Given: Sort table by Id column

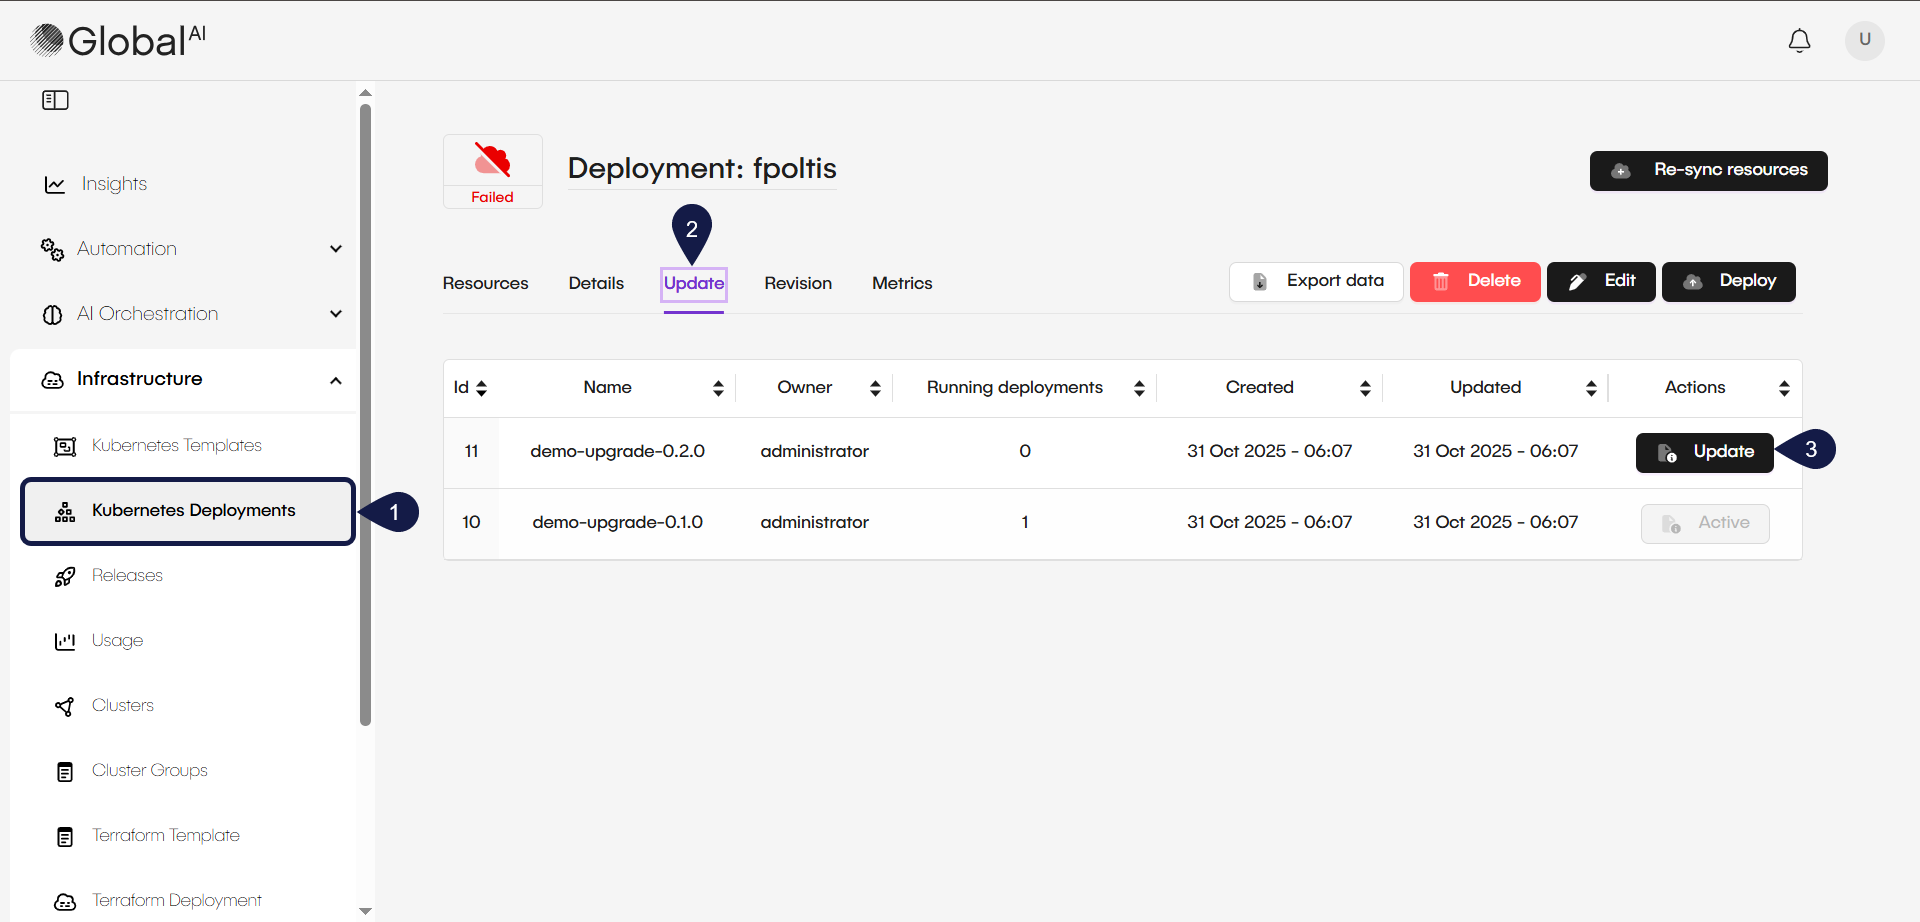Looking at the screenshot, I should [x=481, y=388].
